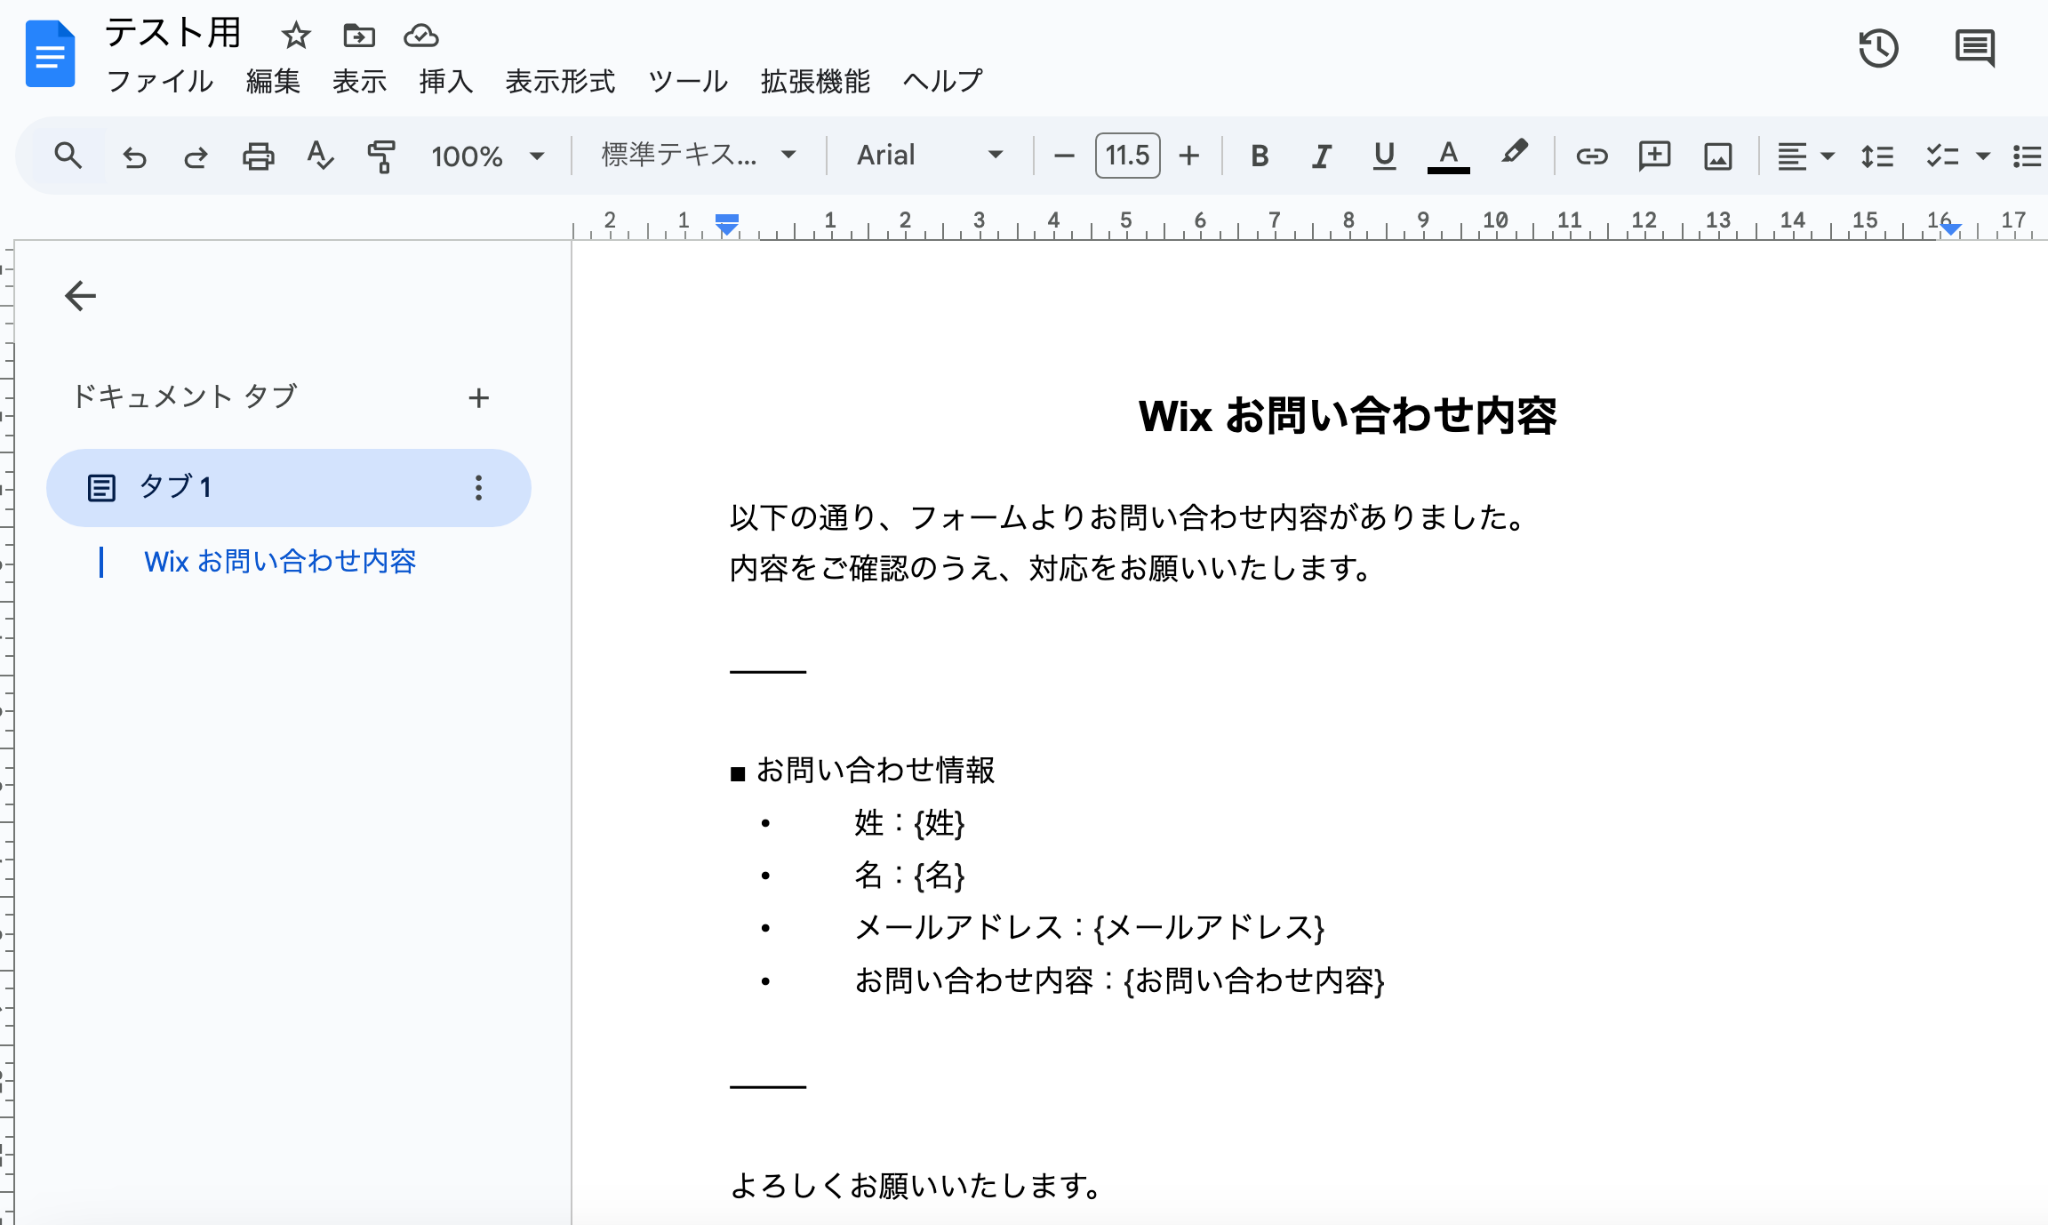Select the paint format tool
The width and height of the screenshot is (2048, 1225).
click(381, 156)
